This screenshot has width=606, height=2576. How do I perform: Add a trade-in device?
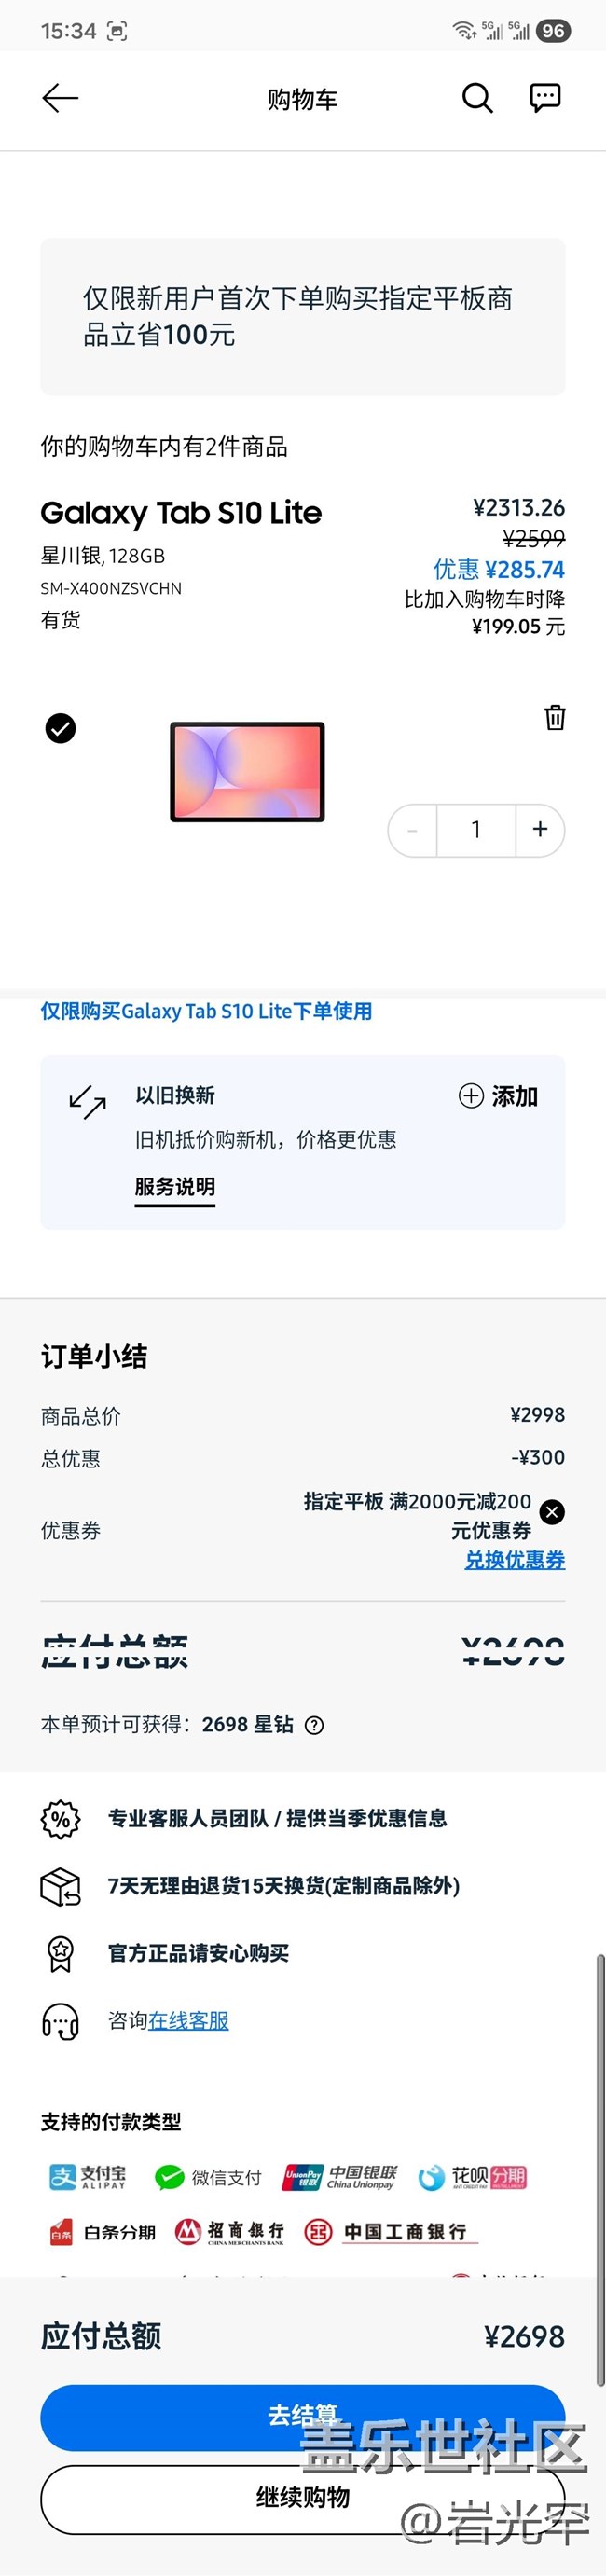(498, 1096)
